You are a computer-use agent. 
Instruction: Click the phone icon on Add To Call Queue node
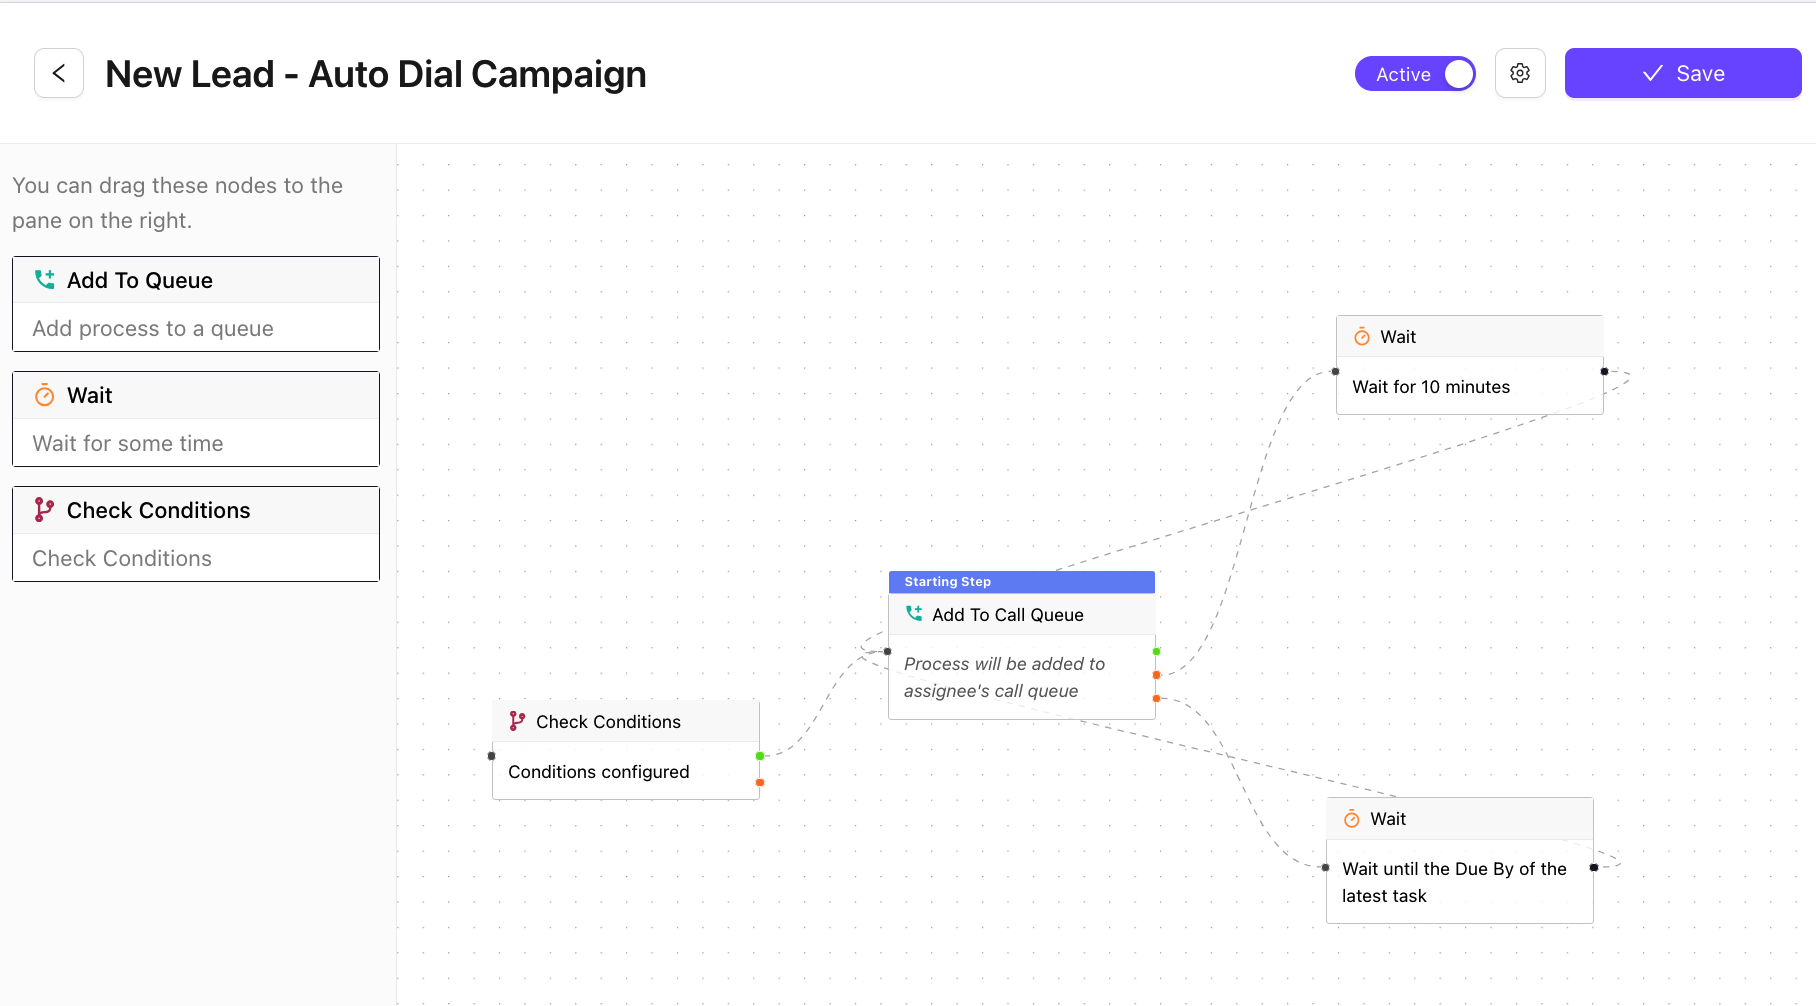click(x=914, y=614)
